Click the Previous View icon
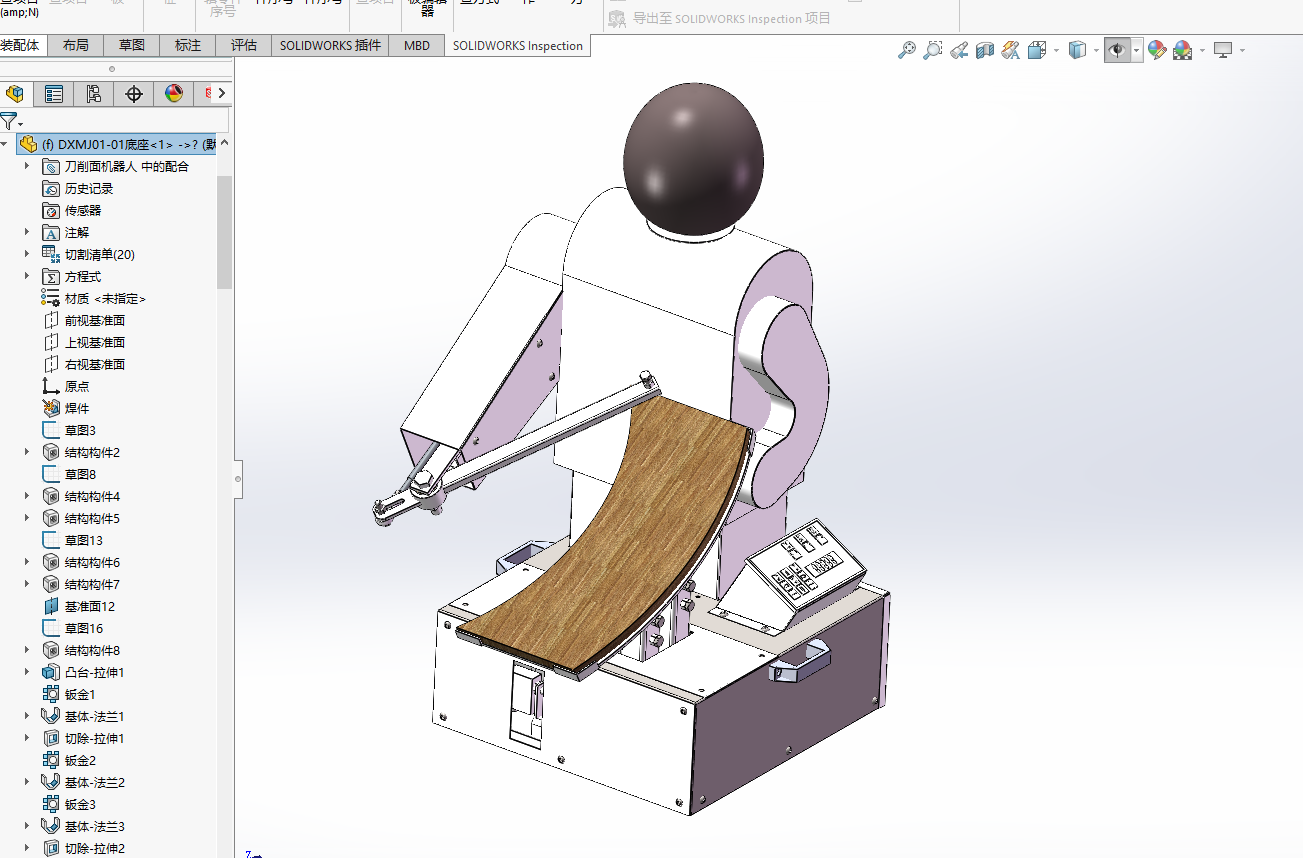 click(x=959, y=50)
